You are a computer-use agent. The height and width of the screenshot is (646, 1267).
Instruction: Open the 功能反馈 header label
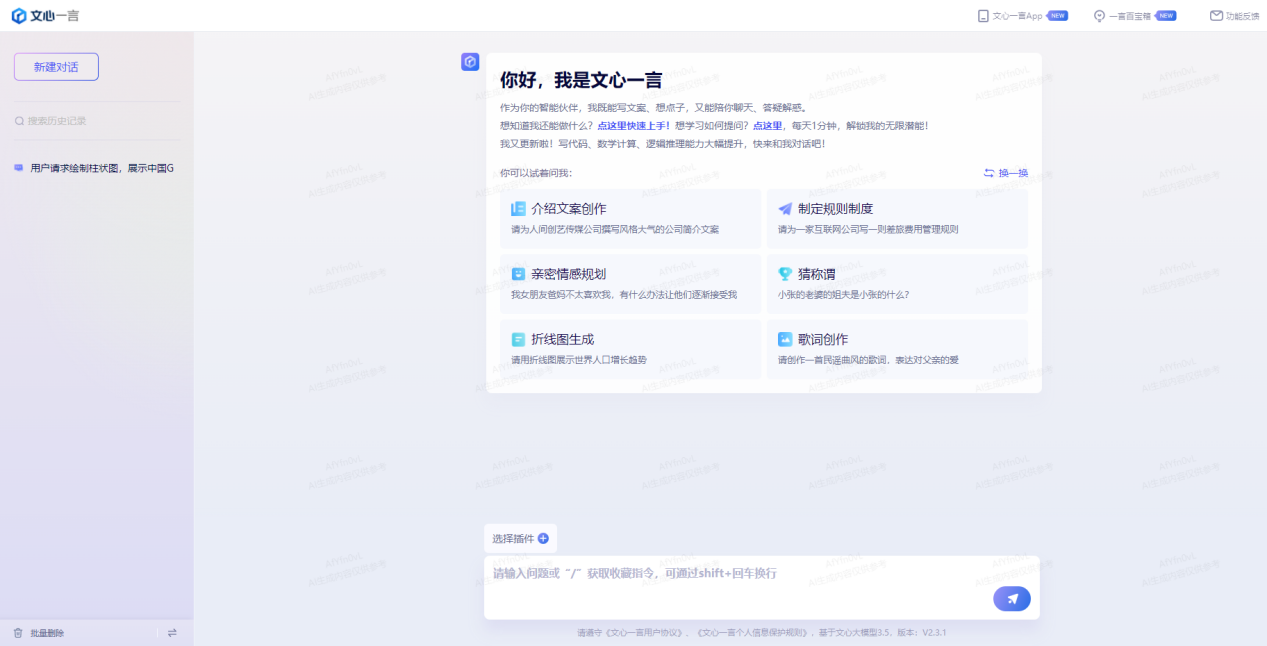tap(1243, 16)
